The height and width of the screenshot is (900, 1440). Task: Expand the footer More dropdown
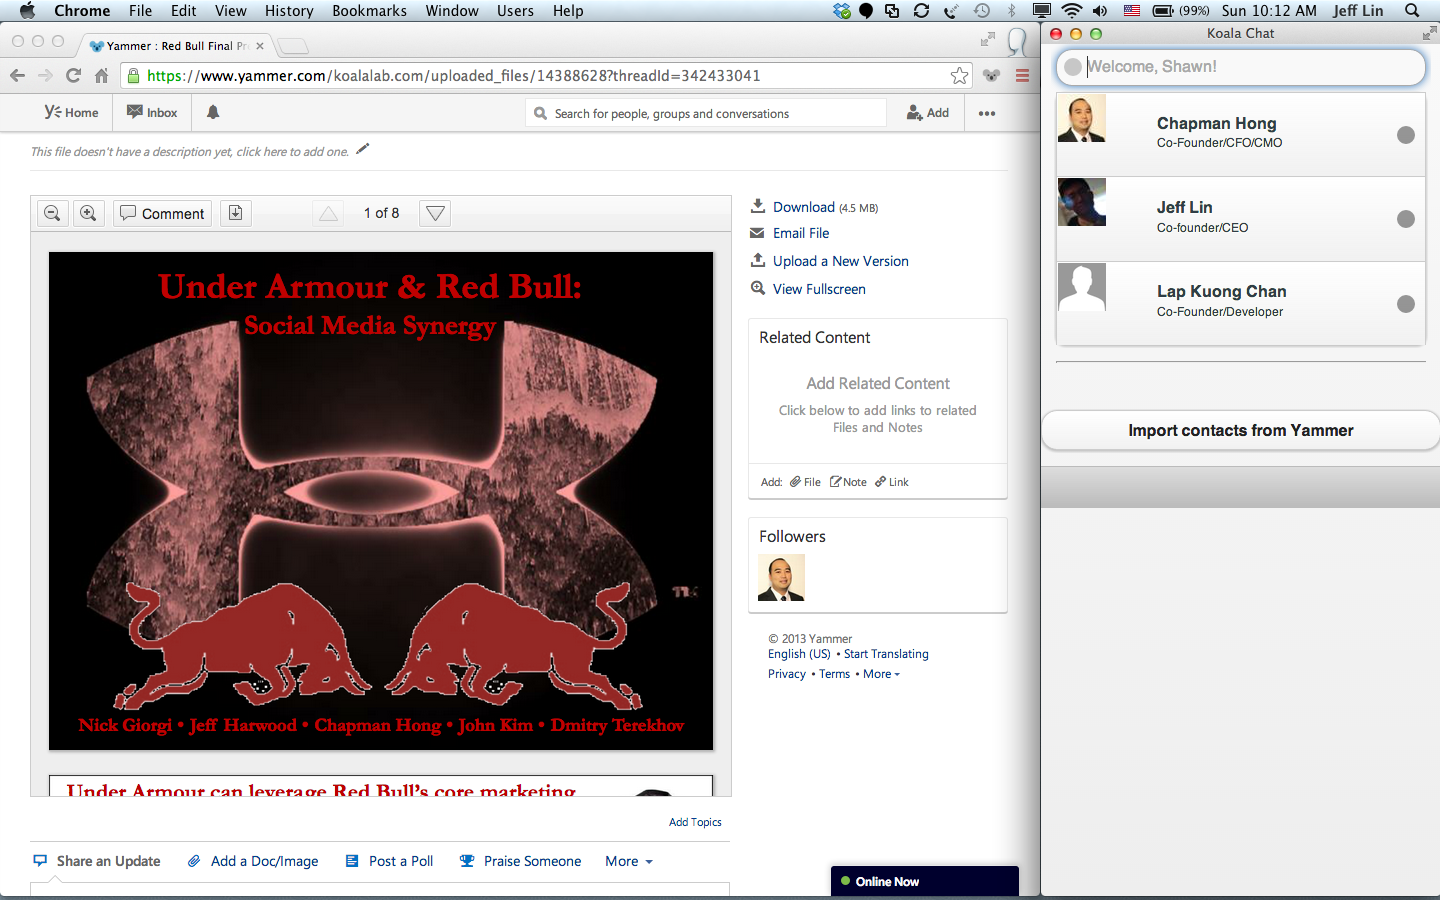coord(881,674)
